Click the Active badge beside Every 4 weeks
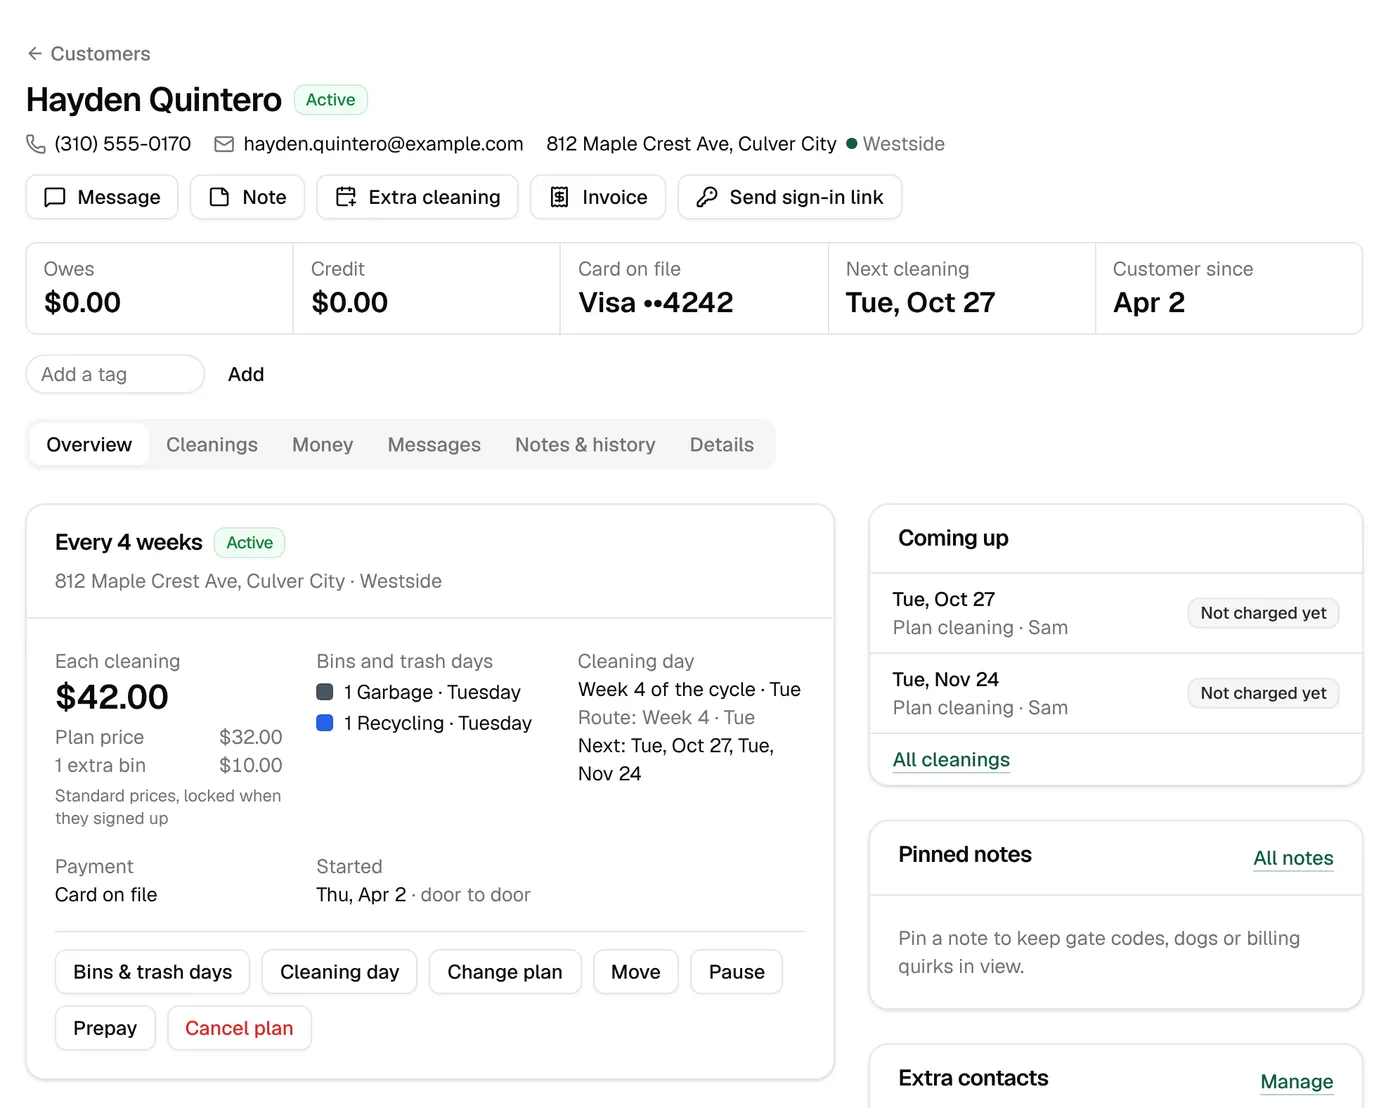This screenshot has width=1400, height=1108. [x=250, y=543]
